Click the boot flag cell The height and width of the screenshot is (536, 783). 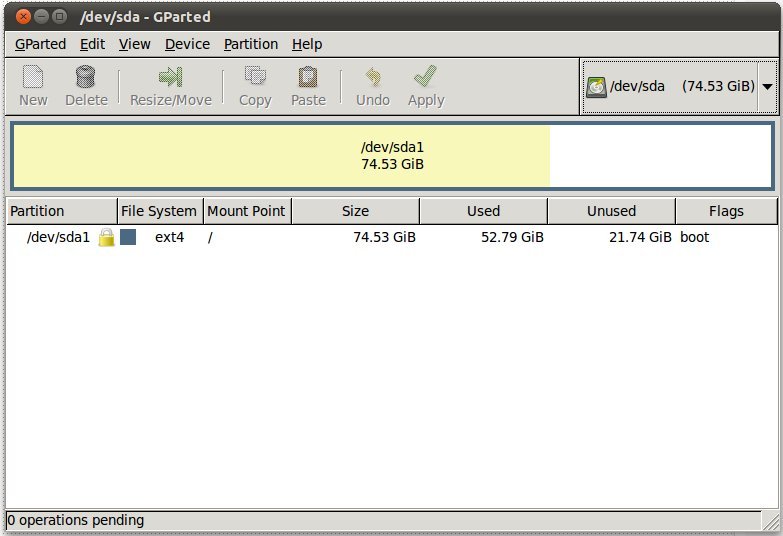(x=694, y=237)
